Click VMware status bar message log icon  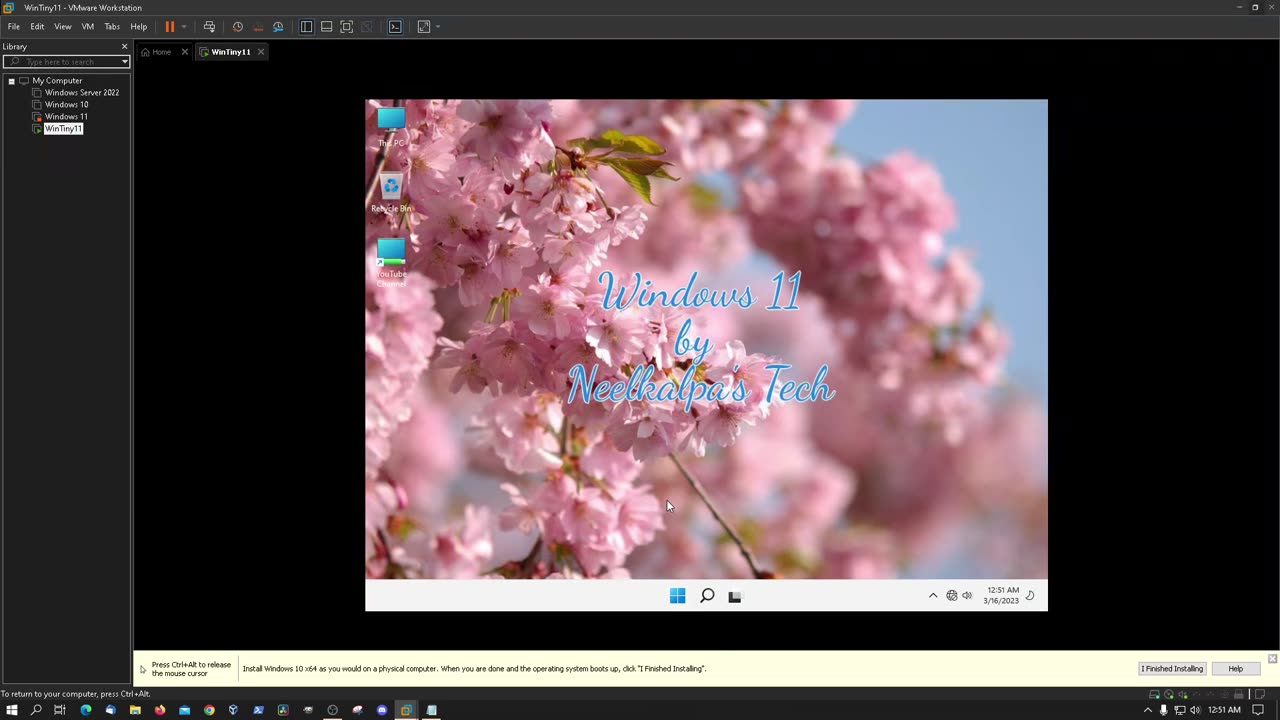[x=1259, y=694]
